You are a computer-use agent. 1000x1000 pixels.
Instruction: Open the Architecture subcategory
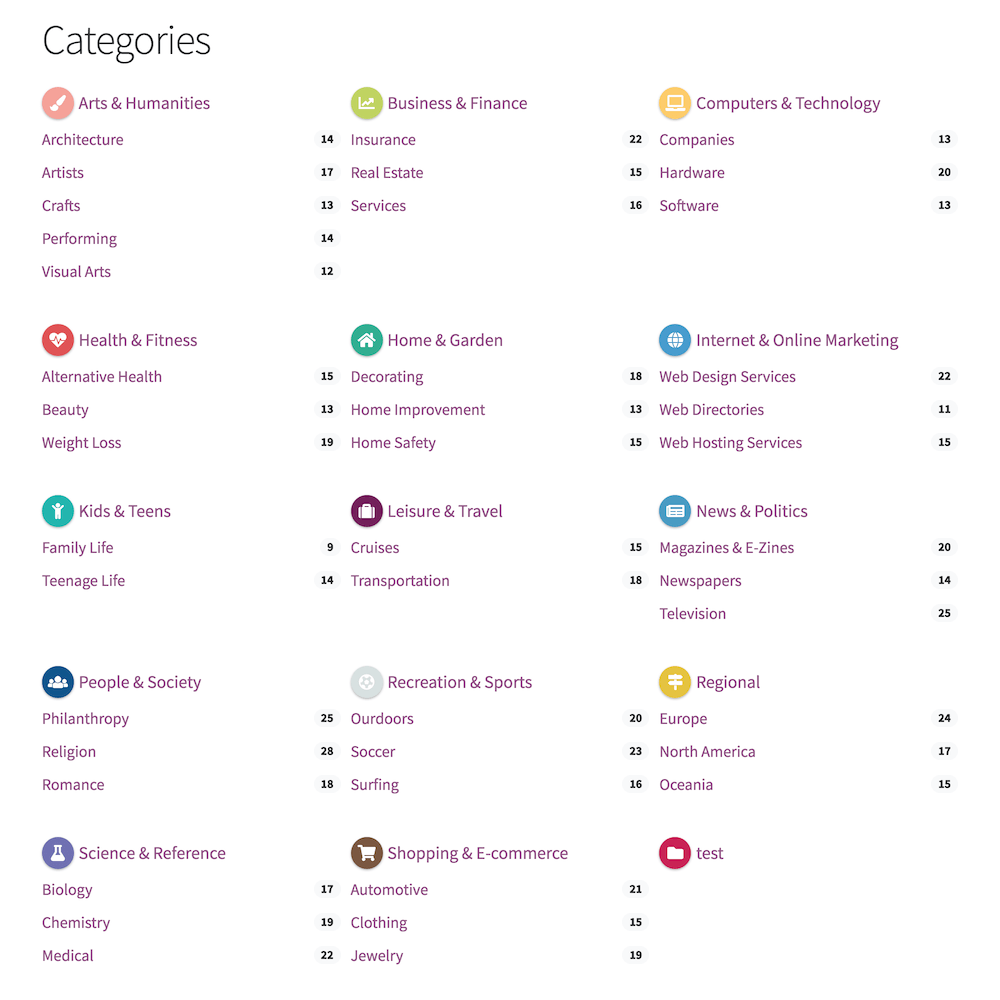[x=82, y=139]
